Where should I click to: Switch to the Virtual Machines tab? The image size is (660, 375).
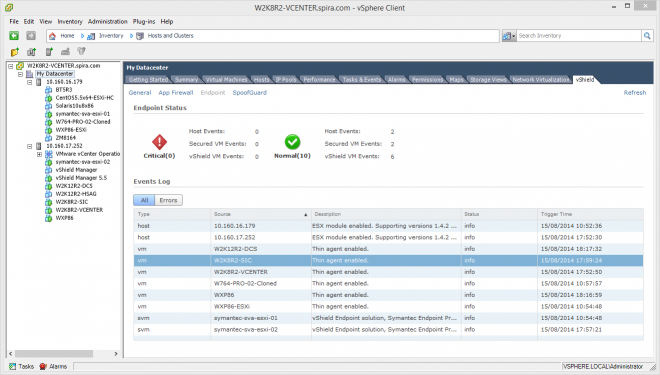click(x=226, y=80)
